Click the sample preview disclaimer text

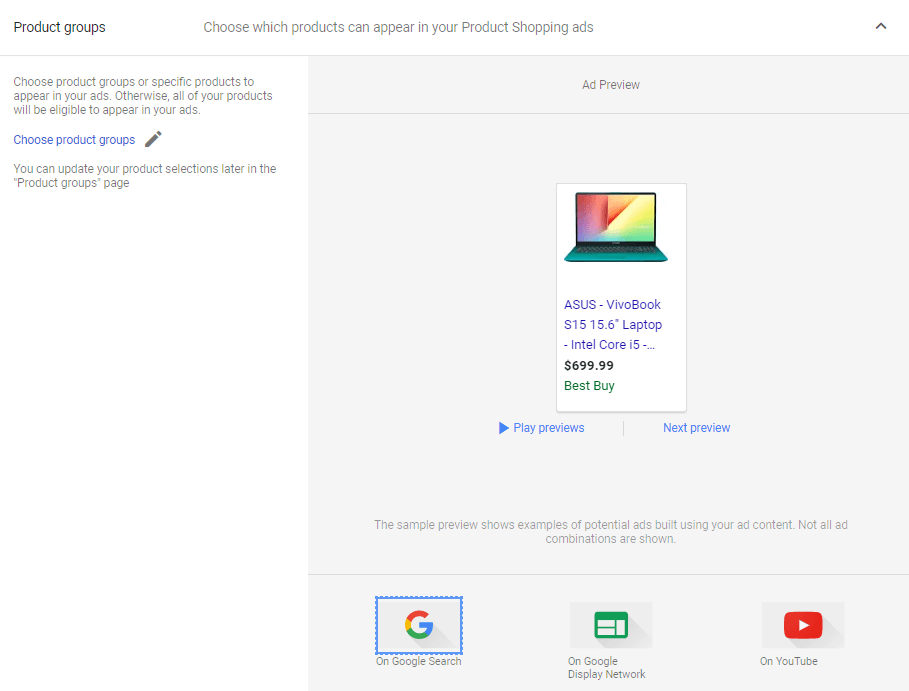610,532
